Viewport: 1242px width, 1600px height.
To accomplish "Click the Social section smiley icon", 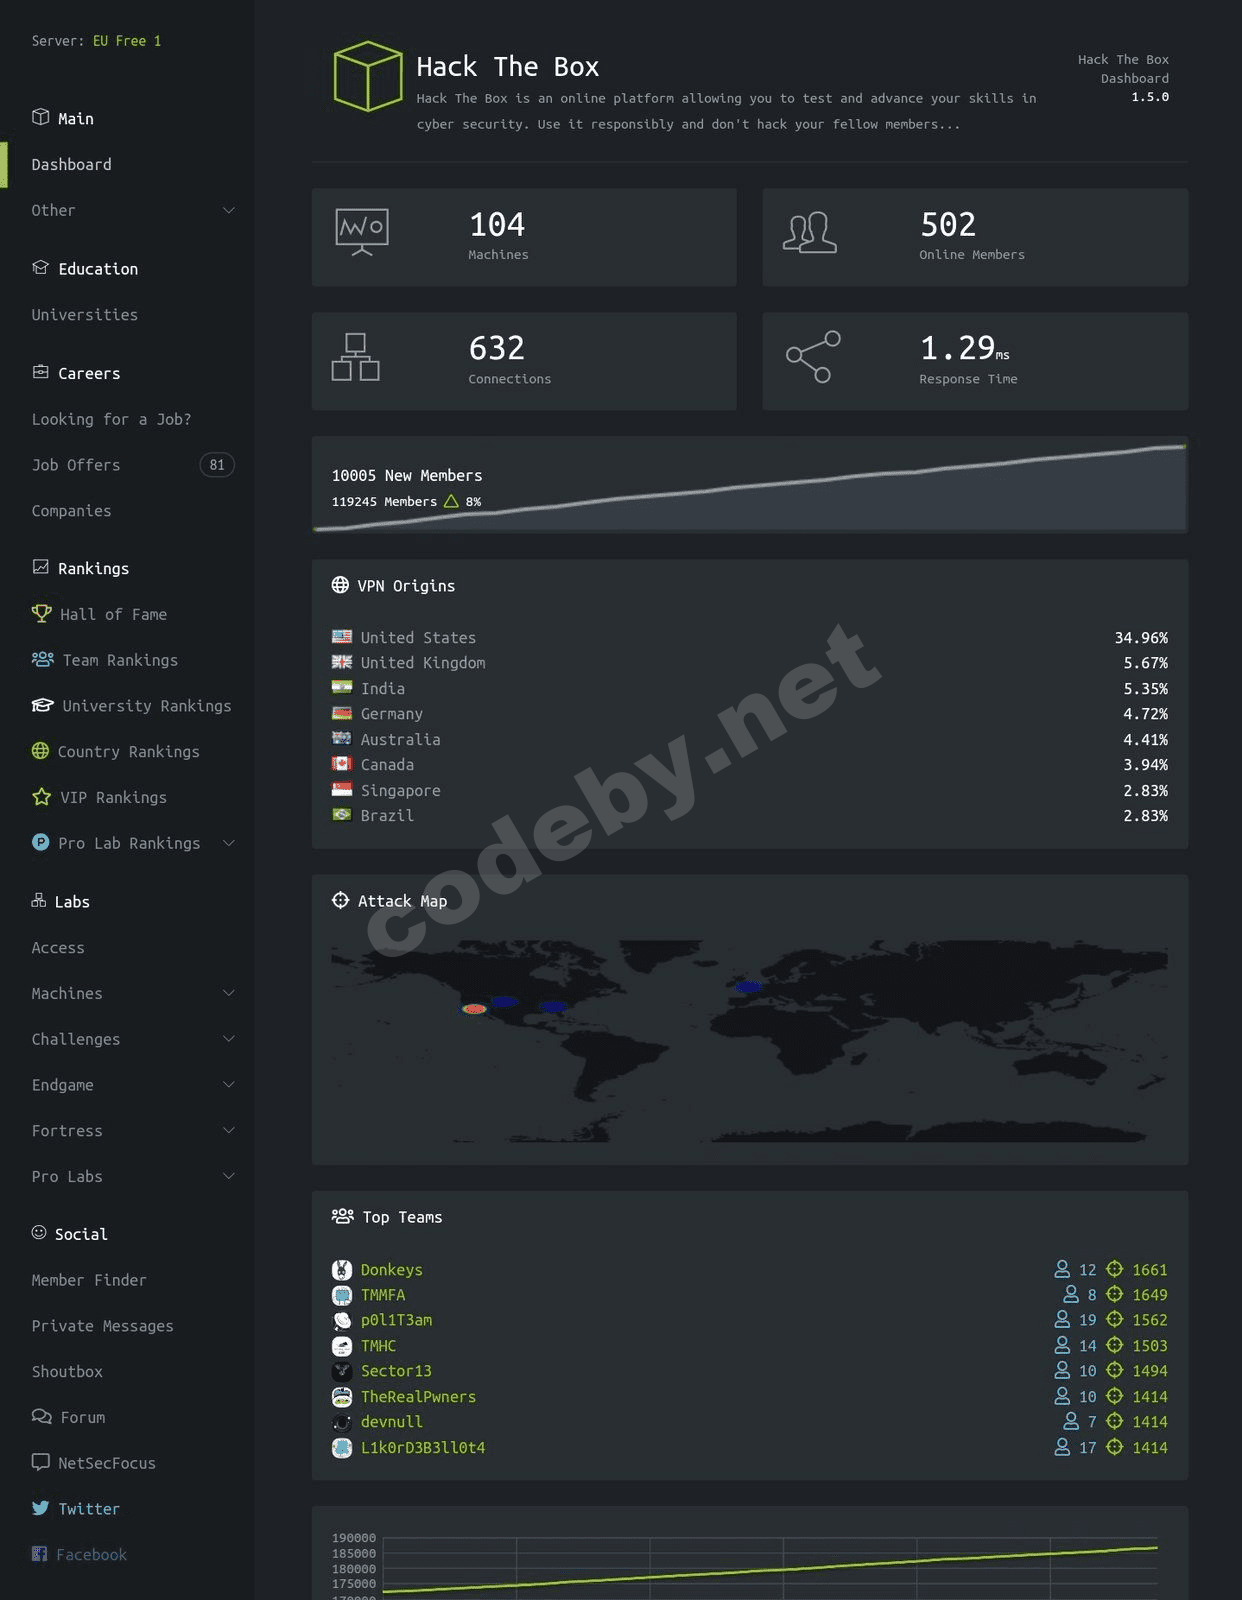I will click(x=39, y=1232).
